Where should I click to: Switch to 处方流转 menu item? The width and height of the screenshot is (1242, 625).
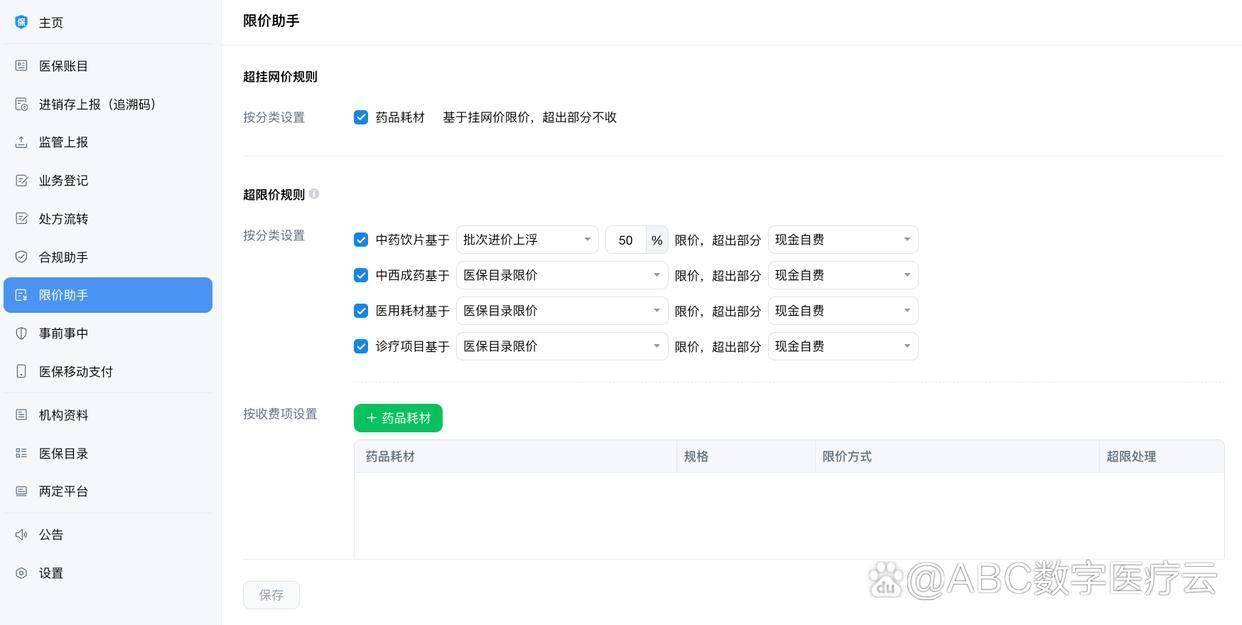pos(108,218)
